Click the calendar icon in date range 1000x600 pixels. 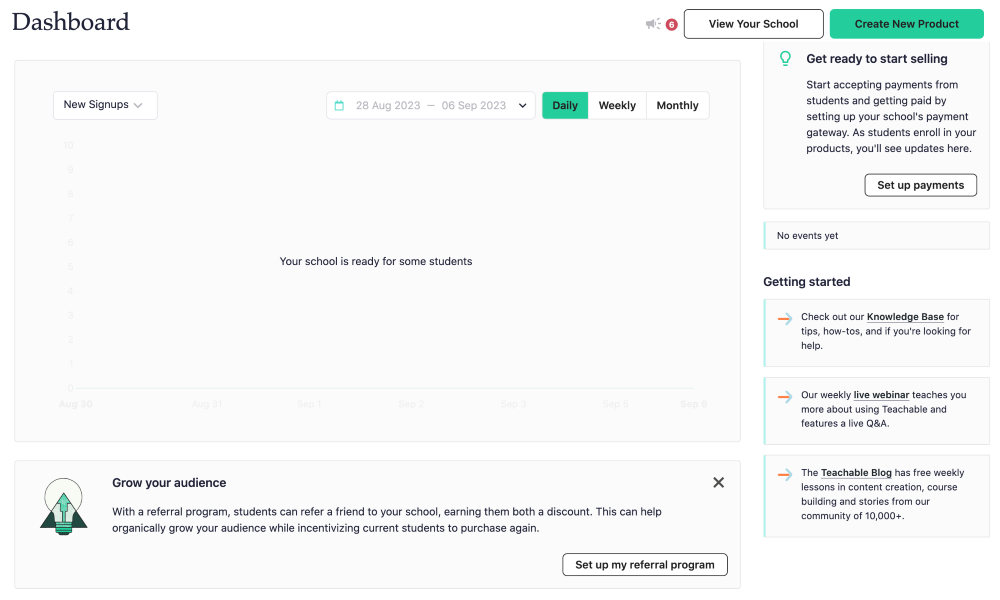(x=339, y=105)
